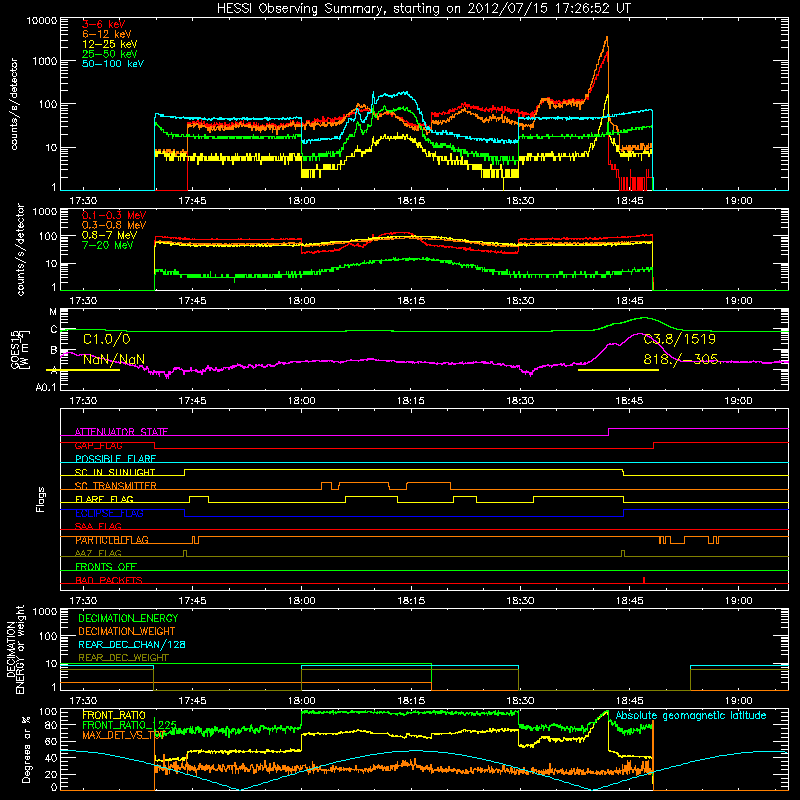Click the REAR_DEC_CHAN/128 legend label
This screenshot has height=800, width=800.
click(132, 645)
